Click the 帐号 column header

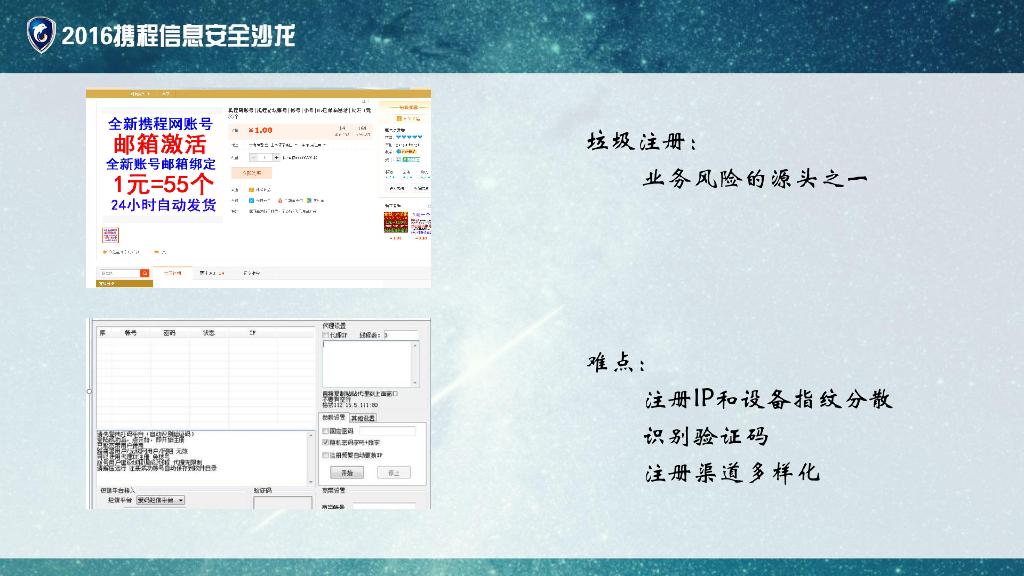click(131, 333)
